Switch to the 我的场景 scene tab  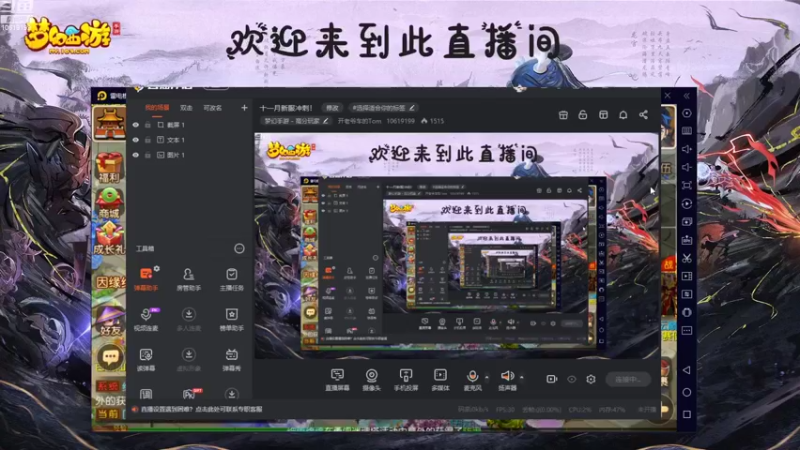tap(157, 108)
